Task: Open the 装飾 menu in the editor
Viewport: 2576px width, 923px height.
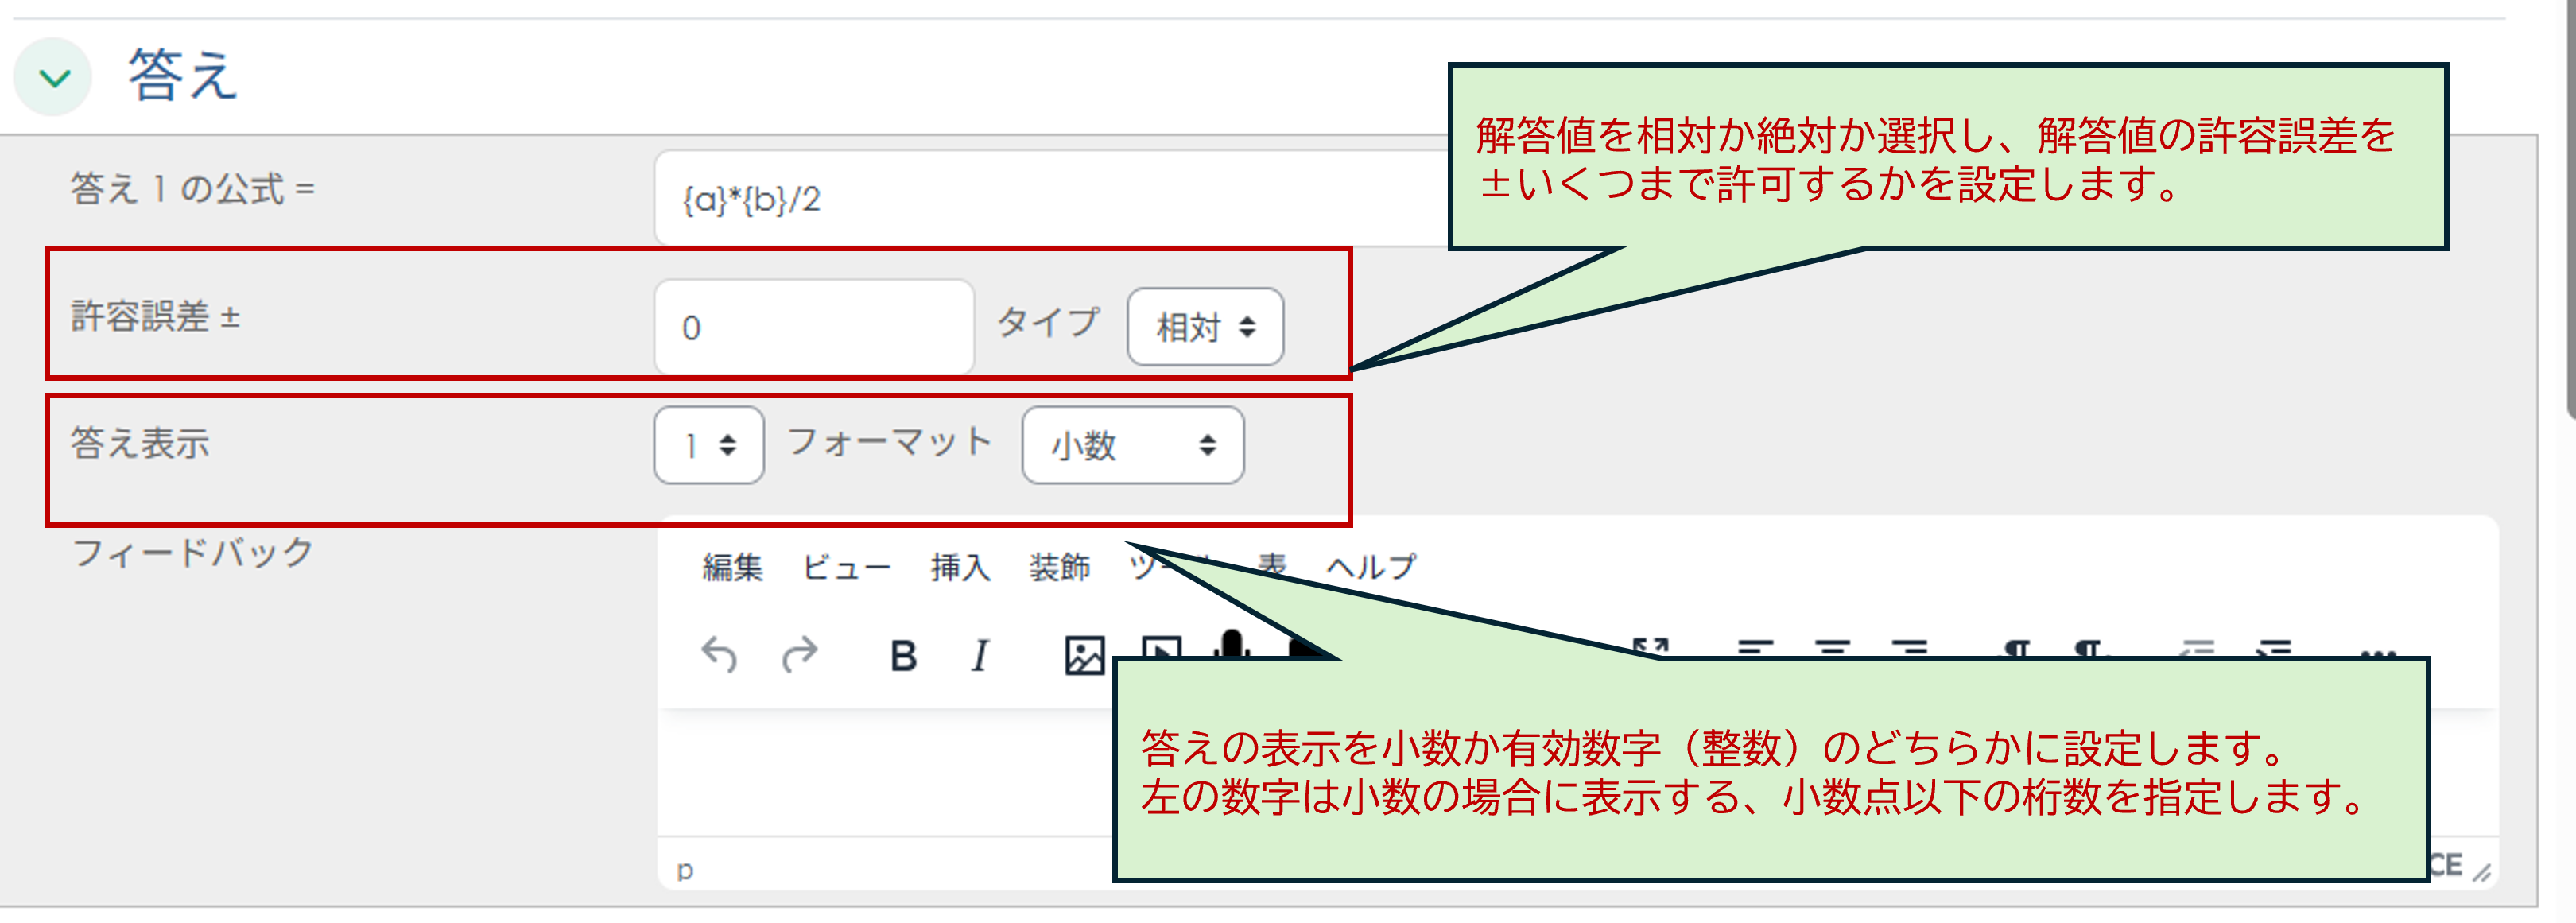Action: coord(1057,566)
